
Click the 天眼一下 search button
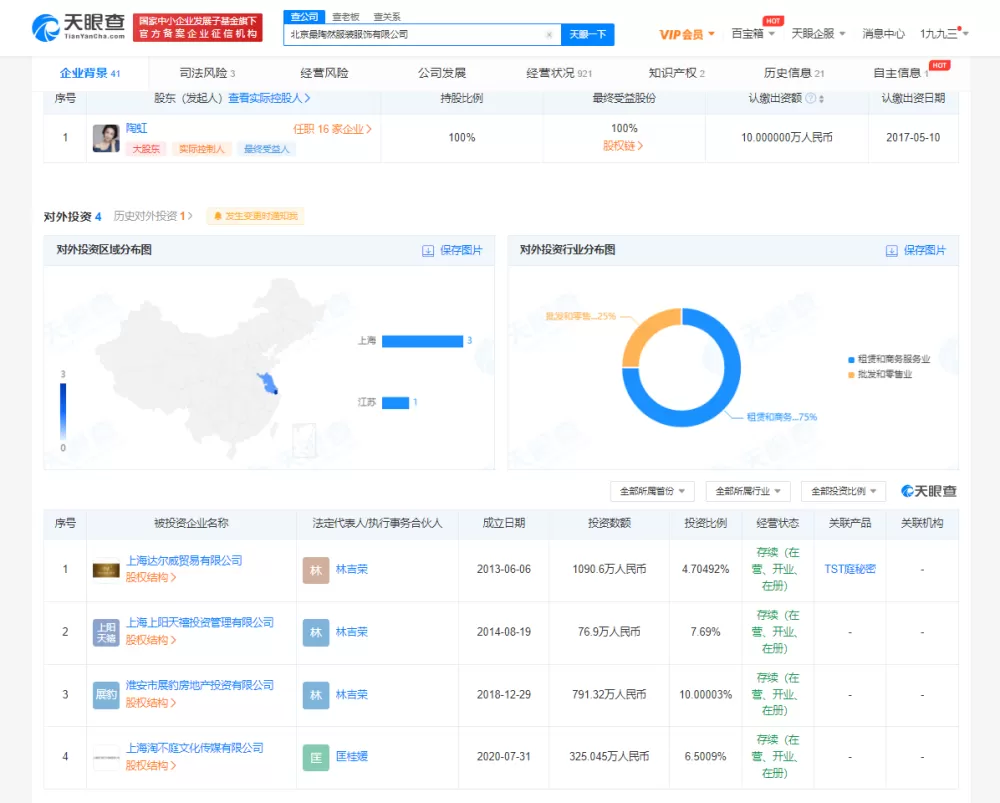pos(587,34)
